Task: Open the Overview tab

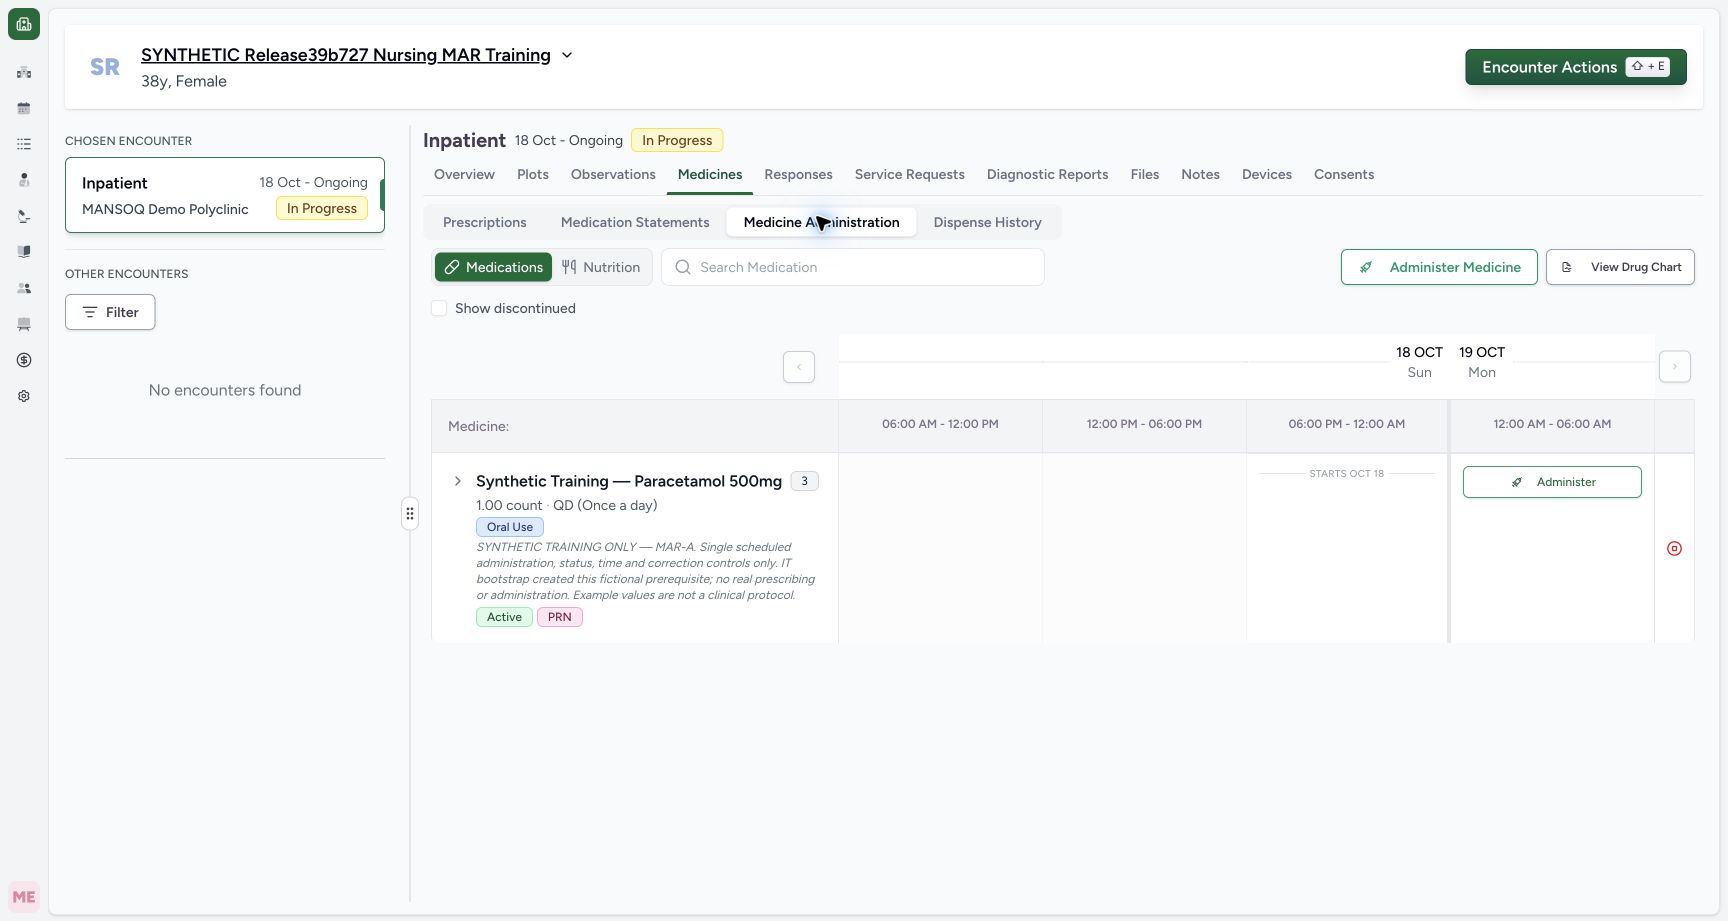Action: click(x=464, y=174)
